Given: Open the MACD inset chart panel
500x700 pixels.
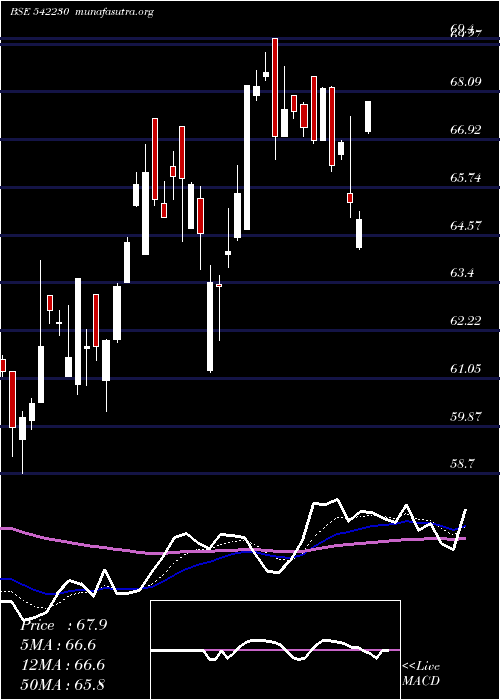Looking at the screenshot, I should 275,650.
